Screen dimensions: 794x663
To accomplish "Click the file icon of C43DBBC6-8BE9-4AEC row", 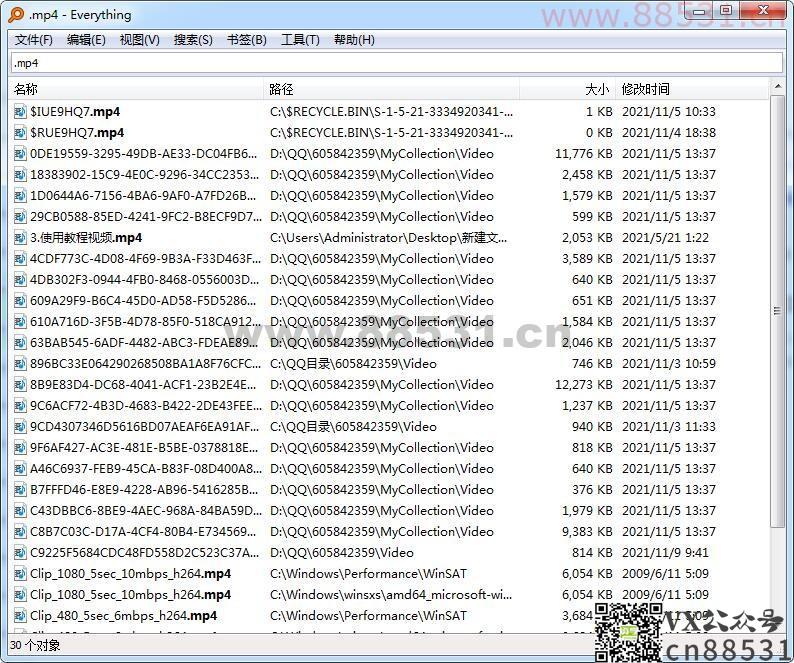I will pos(20,511).
